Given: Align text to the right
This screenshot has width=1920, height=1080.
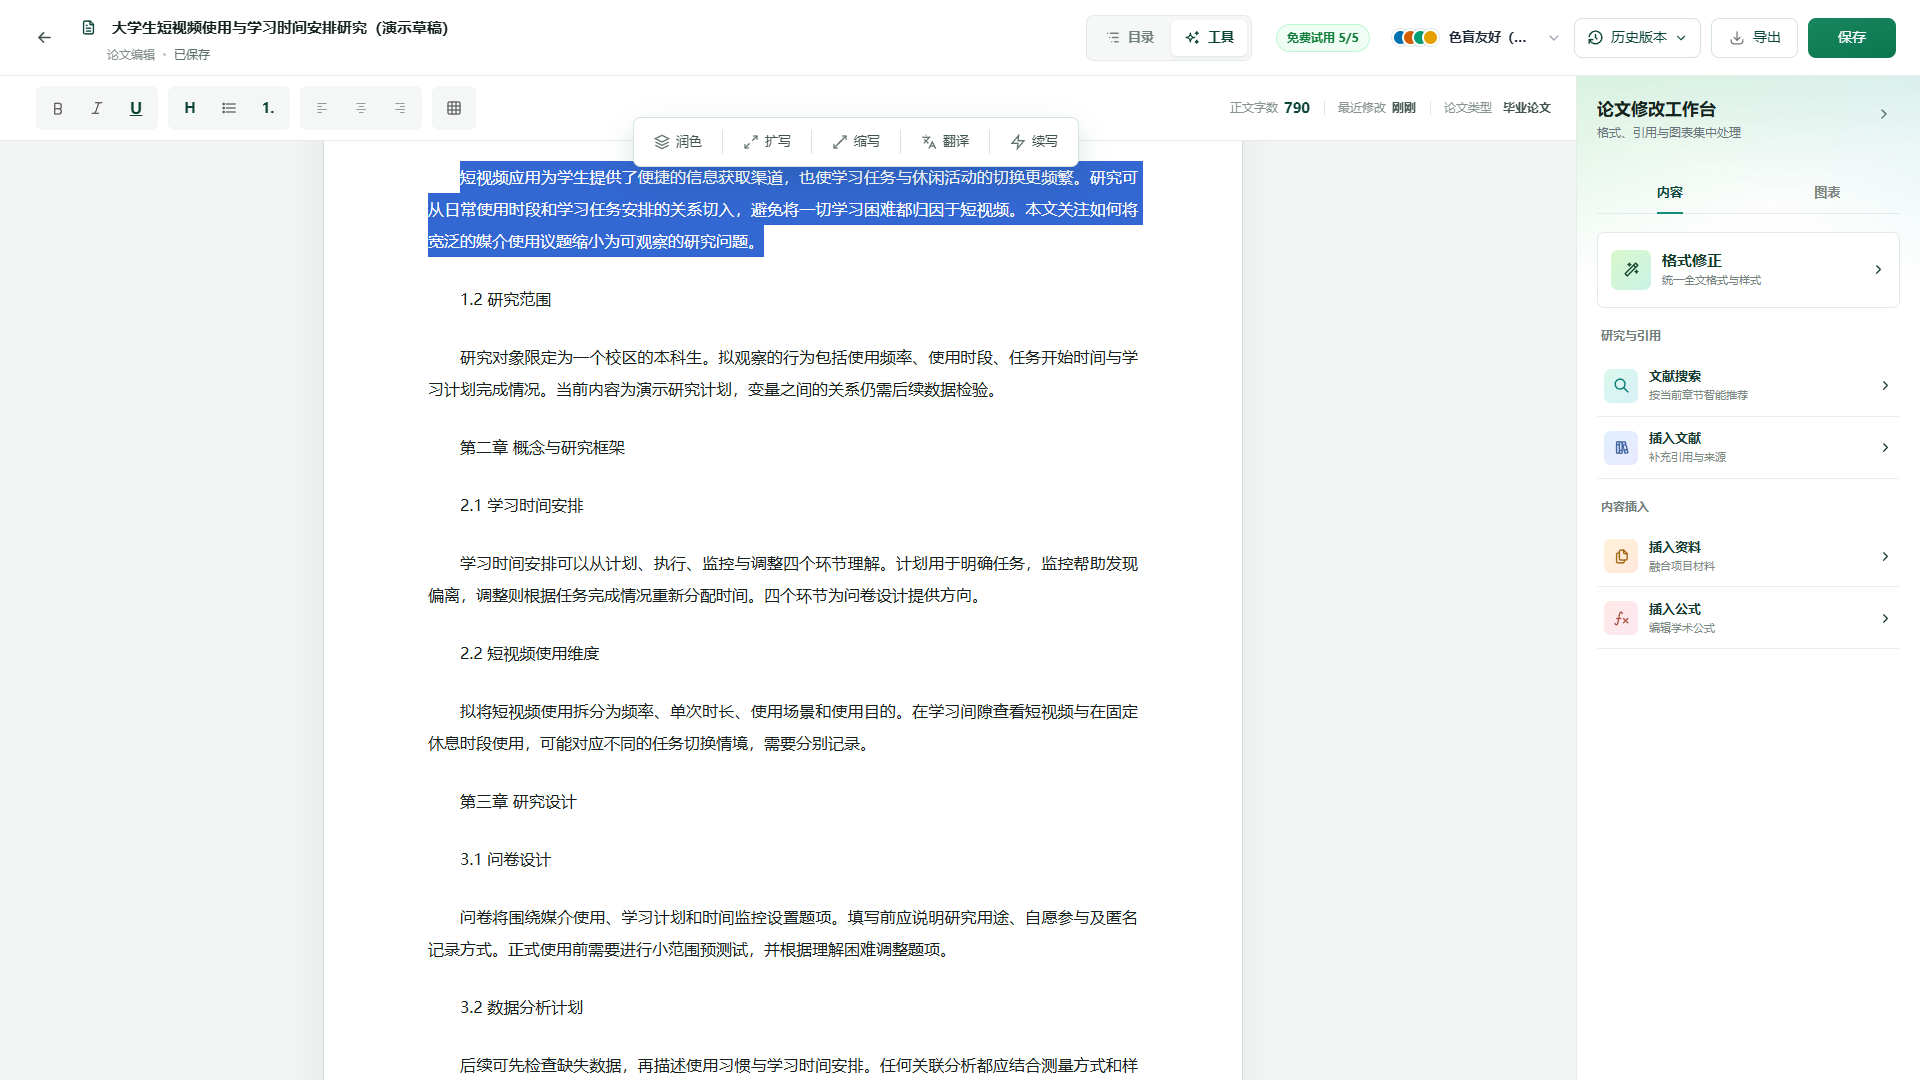Looking at the screenshot, I should pyautogui.click(x=400, y=108).
